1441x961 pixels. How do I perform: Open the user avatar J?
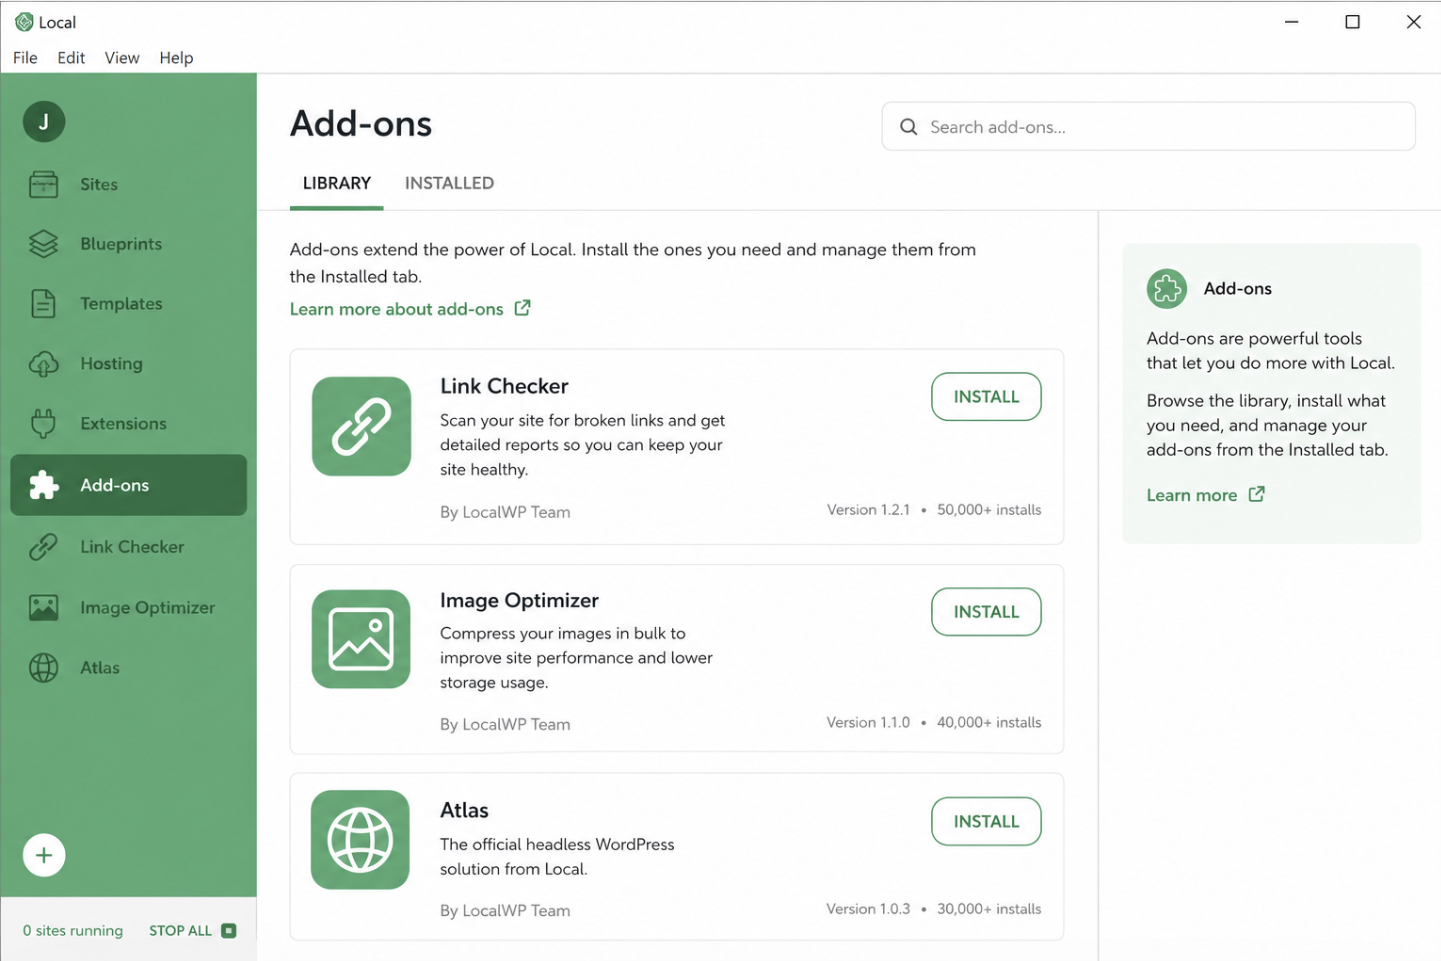point(44,122)
